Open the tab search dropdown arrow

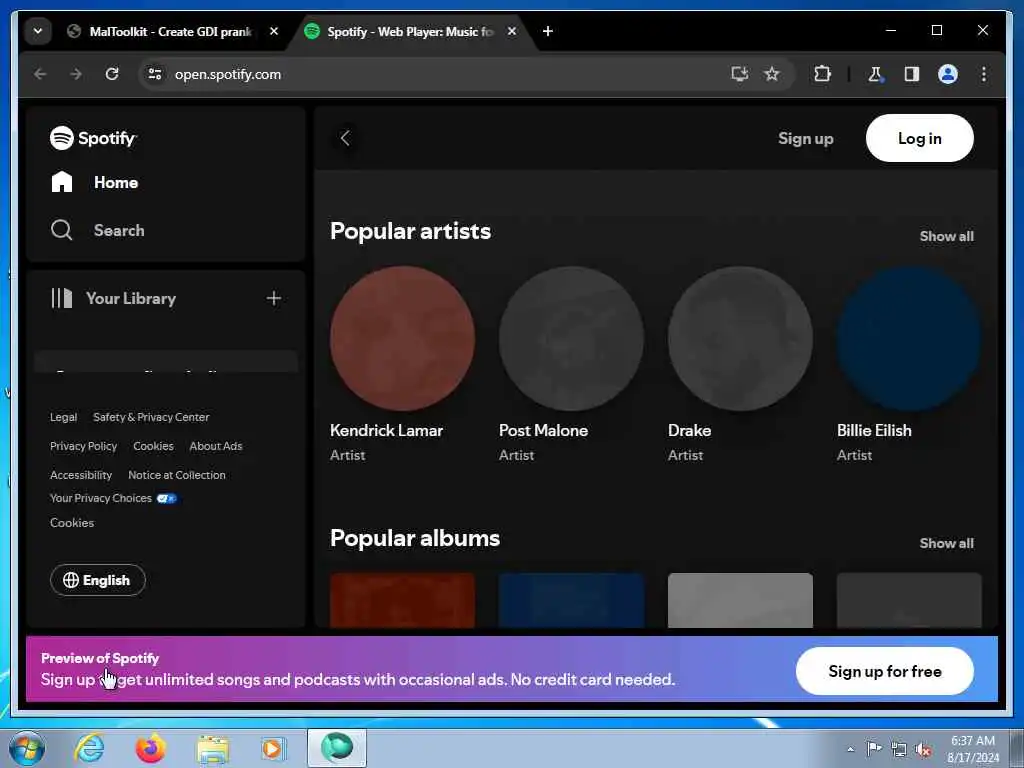pos(38,31)
